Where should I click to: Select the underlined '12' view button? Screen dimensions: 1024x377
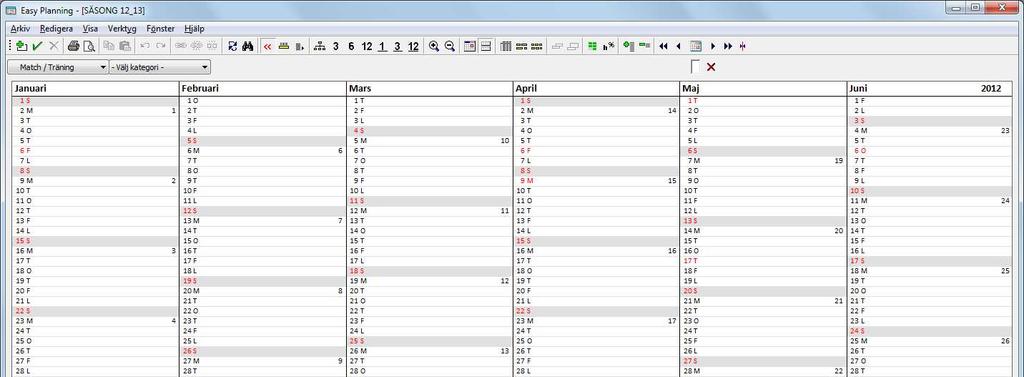(413, 46)
